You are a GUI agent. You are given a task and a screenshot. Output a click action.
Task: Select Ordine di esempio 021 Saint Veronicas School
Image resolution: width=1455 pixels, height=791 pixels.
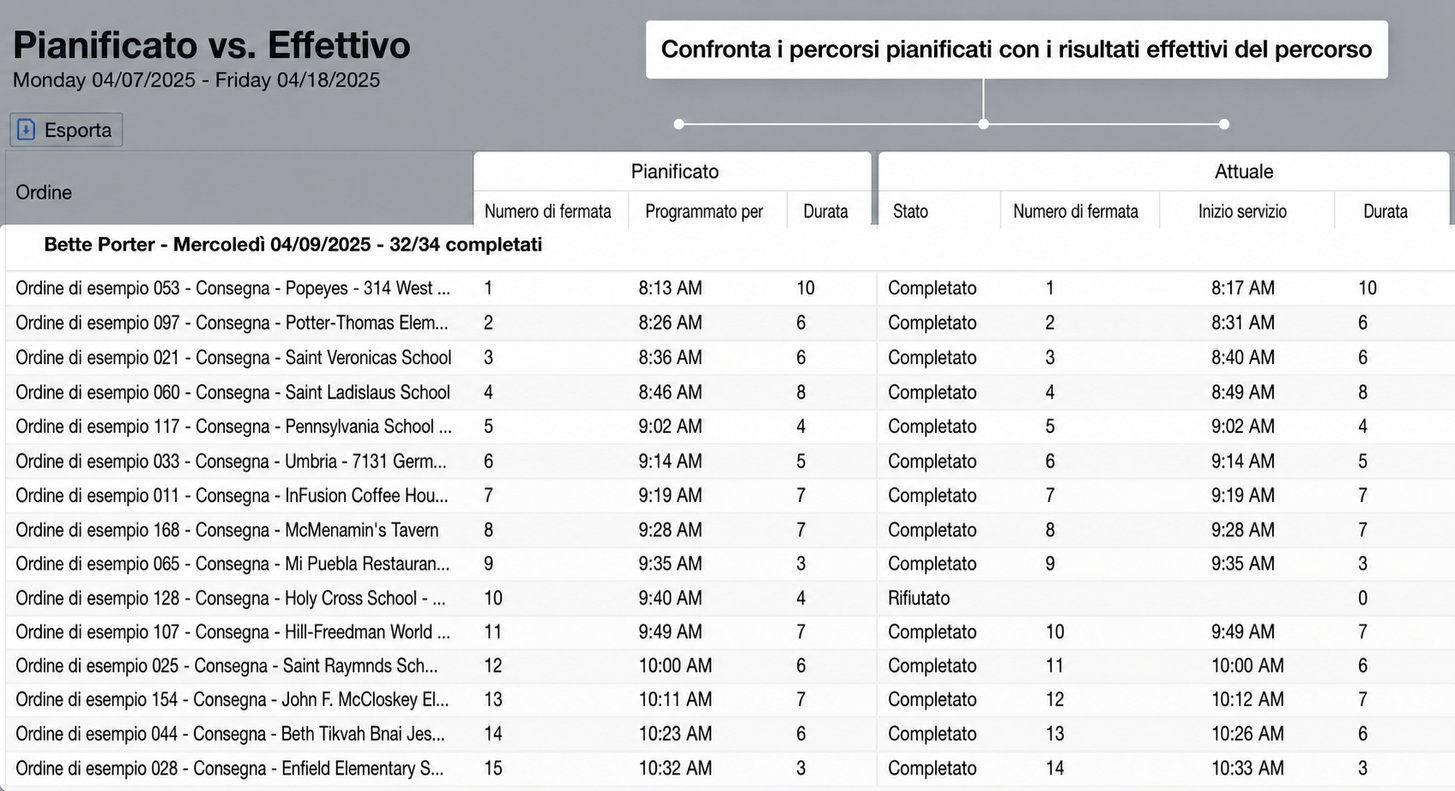233,357
